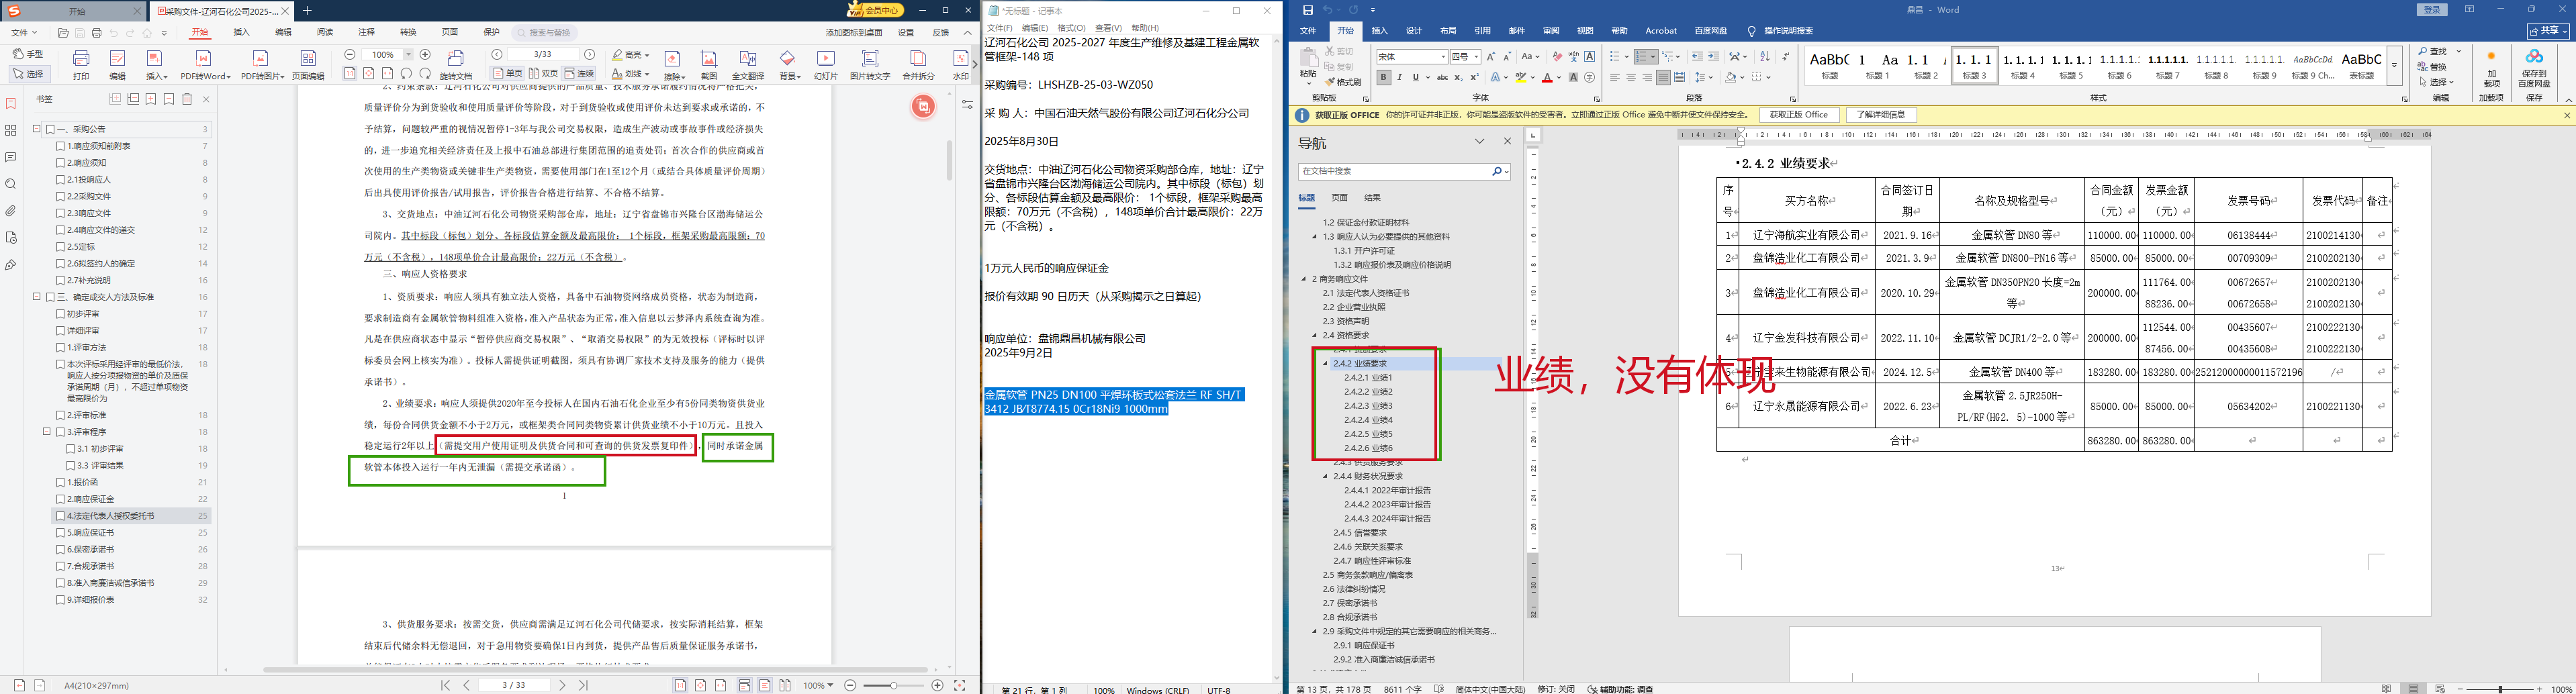Open the 100% zoom dropdown in PDF toolbar

(x=408, y=55)
